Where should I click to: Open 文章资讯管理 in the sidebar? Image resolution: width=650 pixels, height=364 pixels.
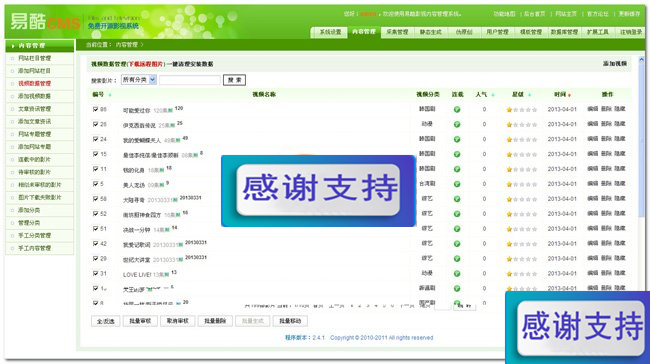click(x=34, y=109)
